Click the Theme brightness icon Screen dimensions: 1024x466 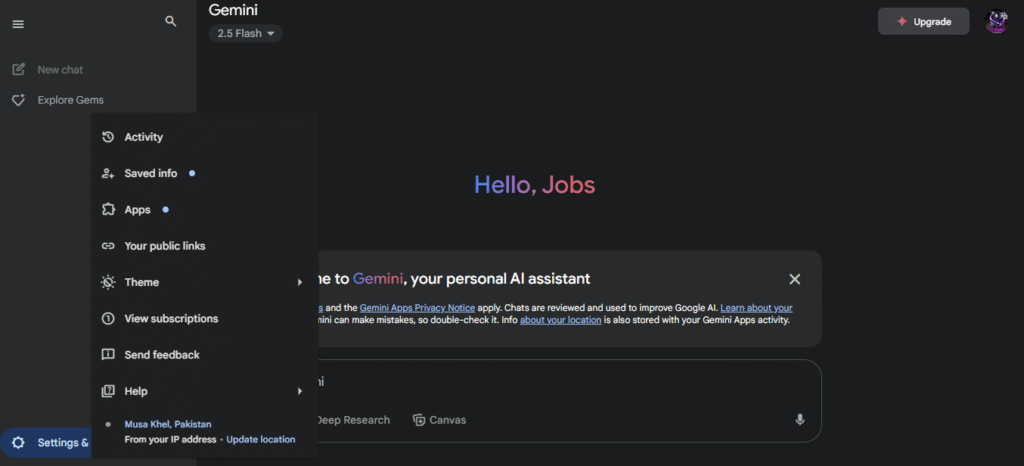coord(108,283)
